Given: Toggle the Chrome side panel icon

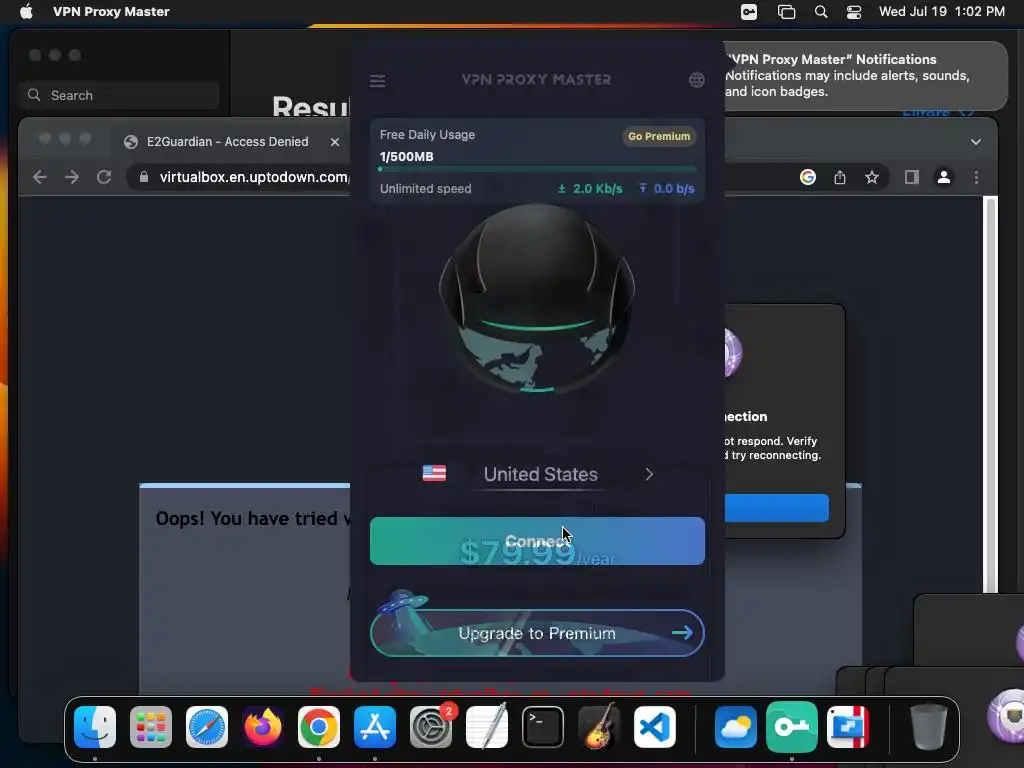Looking at the screenshot, I should (x=912, y=177).
